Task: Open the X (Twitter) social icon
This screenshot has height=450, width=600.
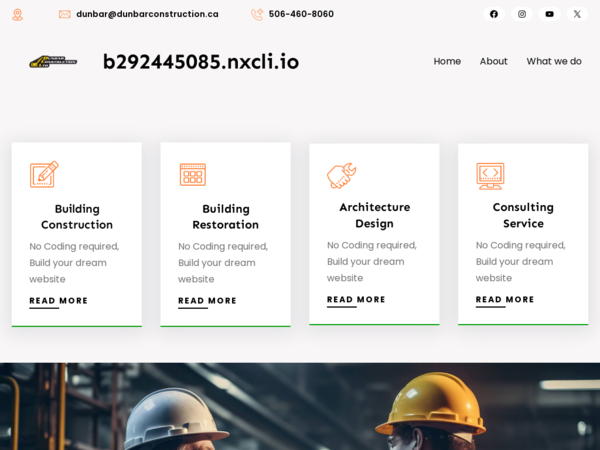Action: pos(577,14)
